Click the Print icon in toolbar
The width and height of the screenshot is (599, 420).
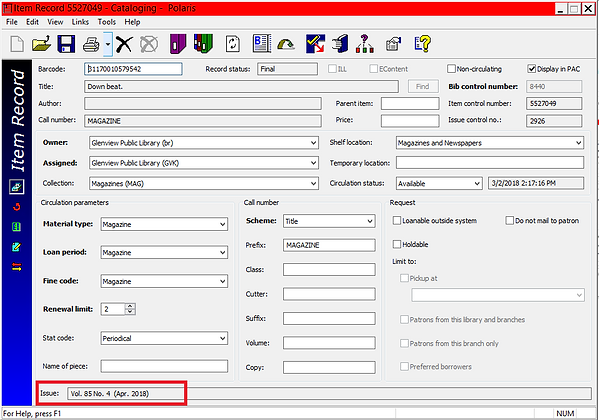click(x=91, y=44)
